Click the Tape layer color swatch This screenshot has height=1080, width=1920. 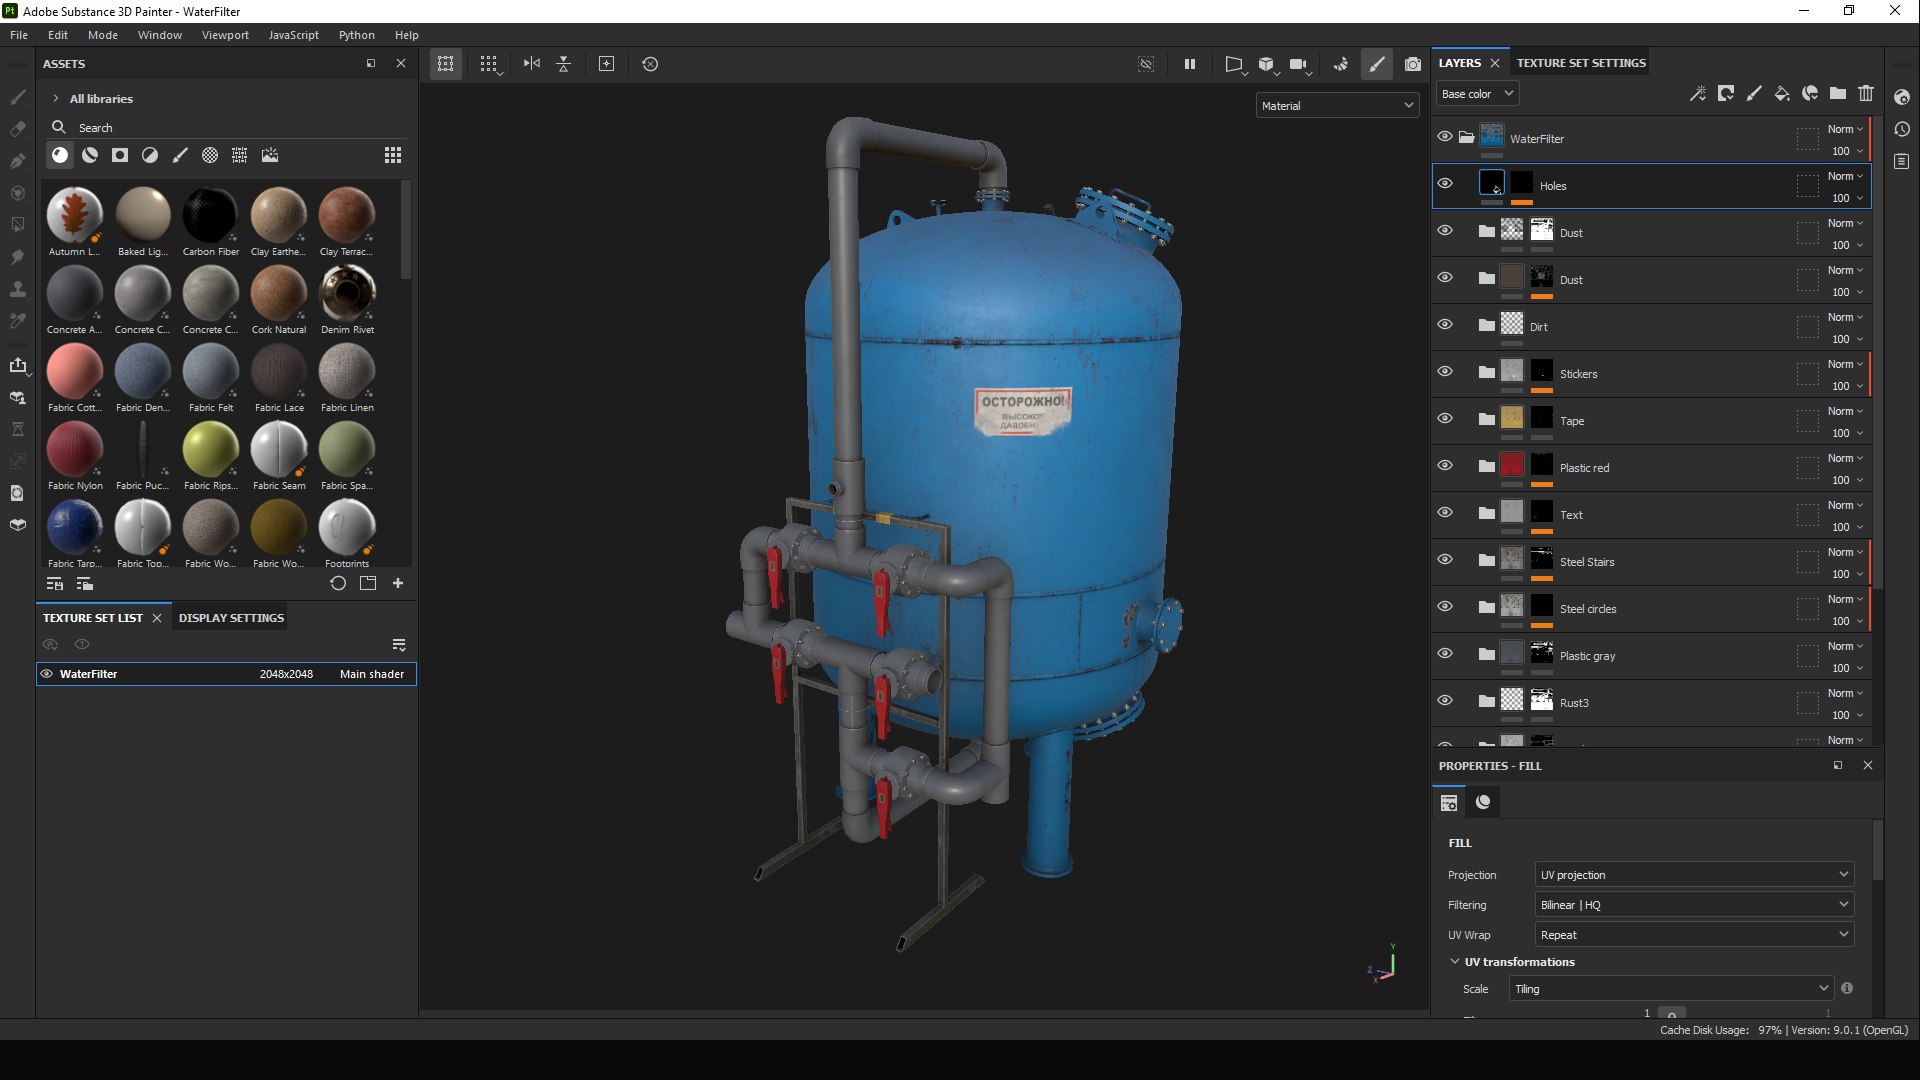coord(1512,418)
